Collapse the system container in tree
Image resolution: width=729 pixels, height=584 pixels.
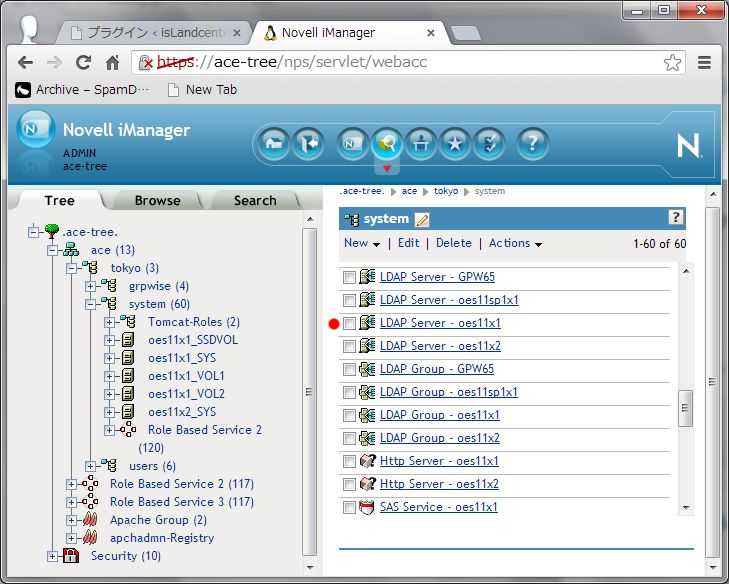[91, 305]
